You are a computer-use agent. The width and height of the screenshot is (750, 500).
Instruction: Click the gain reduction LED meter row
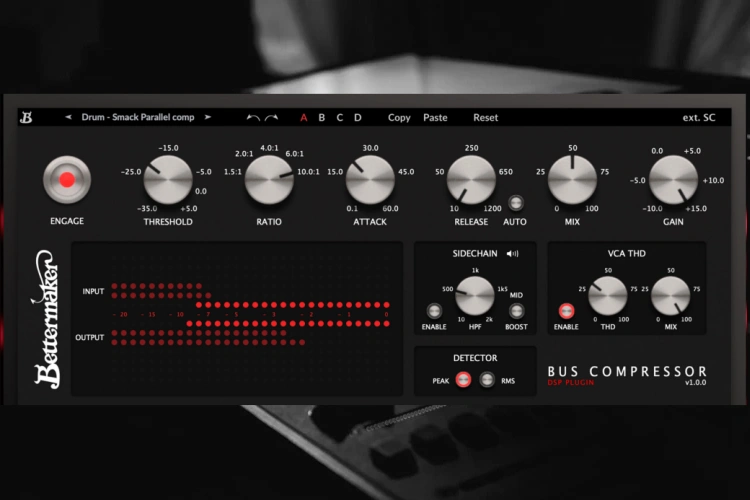(288, 314)
